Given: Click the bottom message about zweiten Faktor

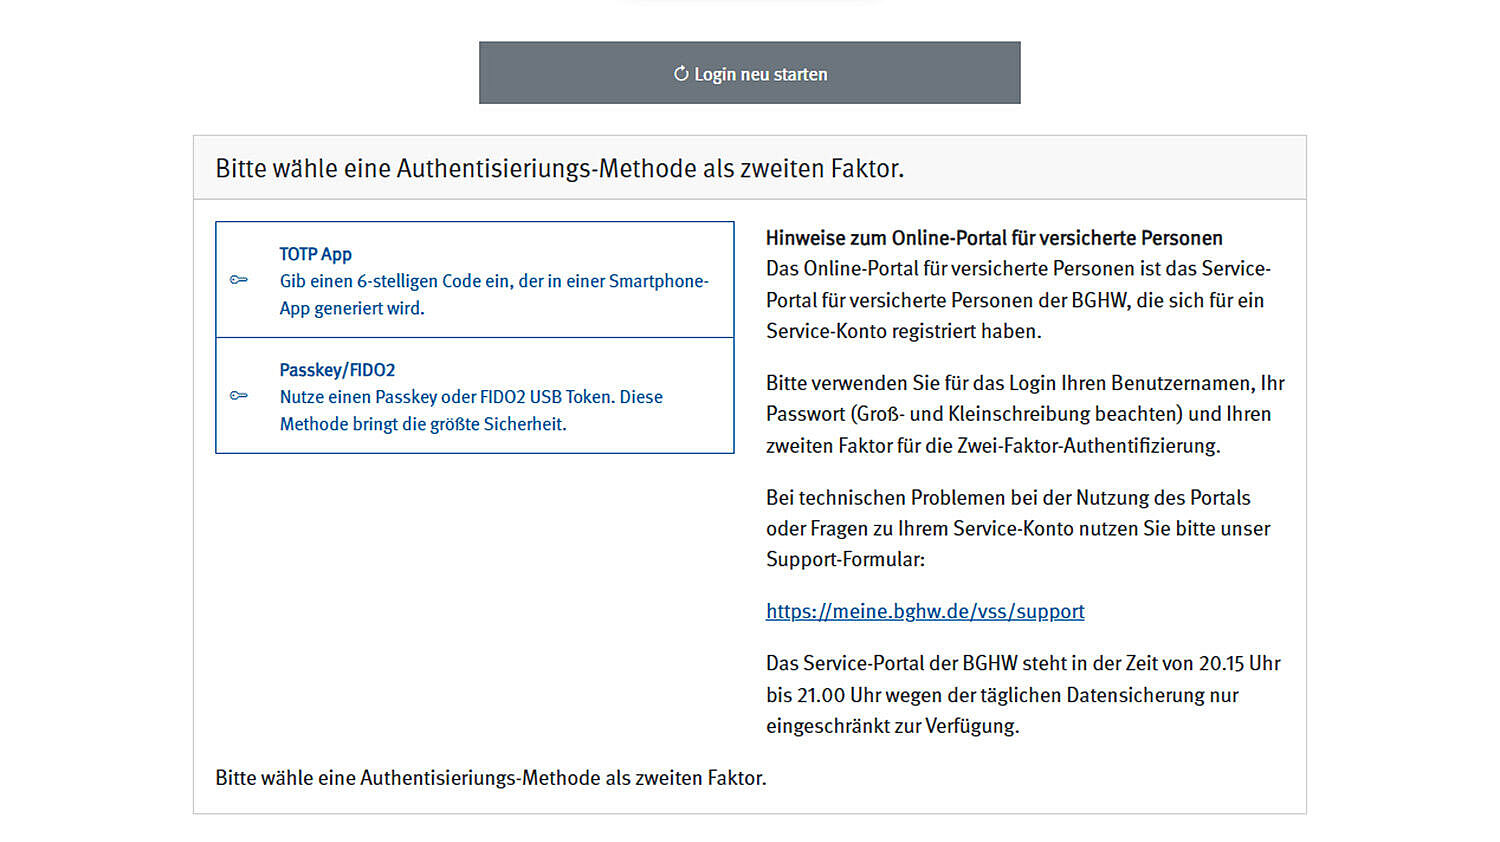Looking at the screenshot, I should tap(490, 778).
